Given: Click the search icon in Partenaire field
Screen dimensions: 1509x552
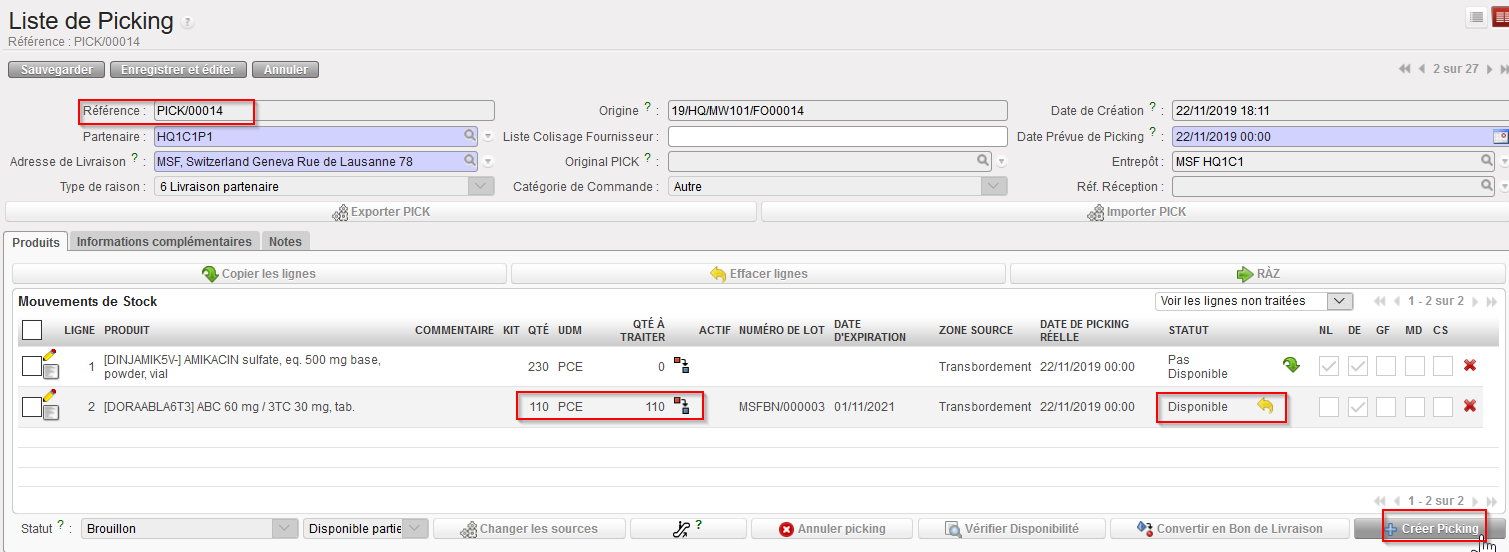Looking at the screenshot, I should (x=470, y=136).
